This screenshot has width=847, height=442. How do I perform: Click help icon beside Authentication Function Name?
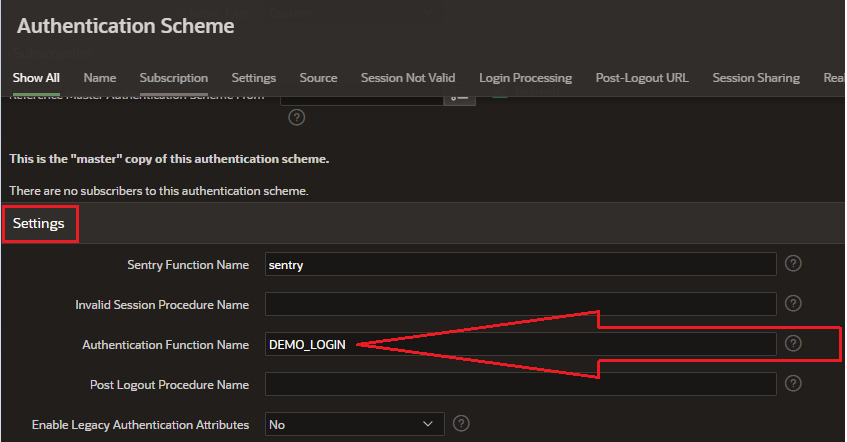point(793,343)
